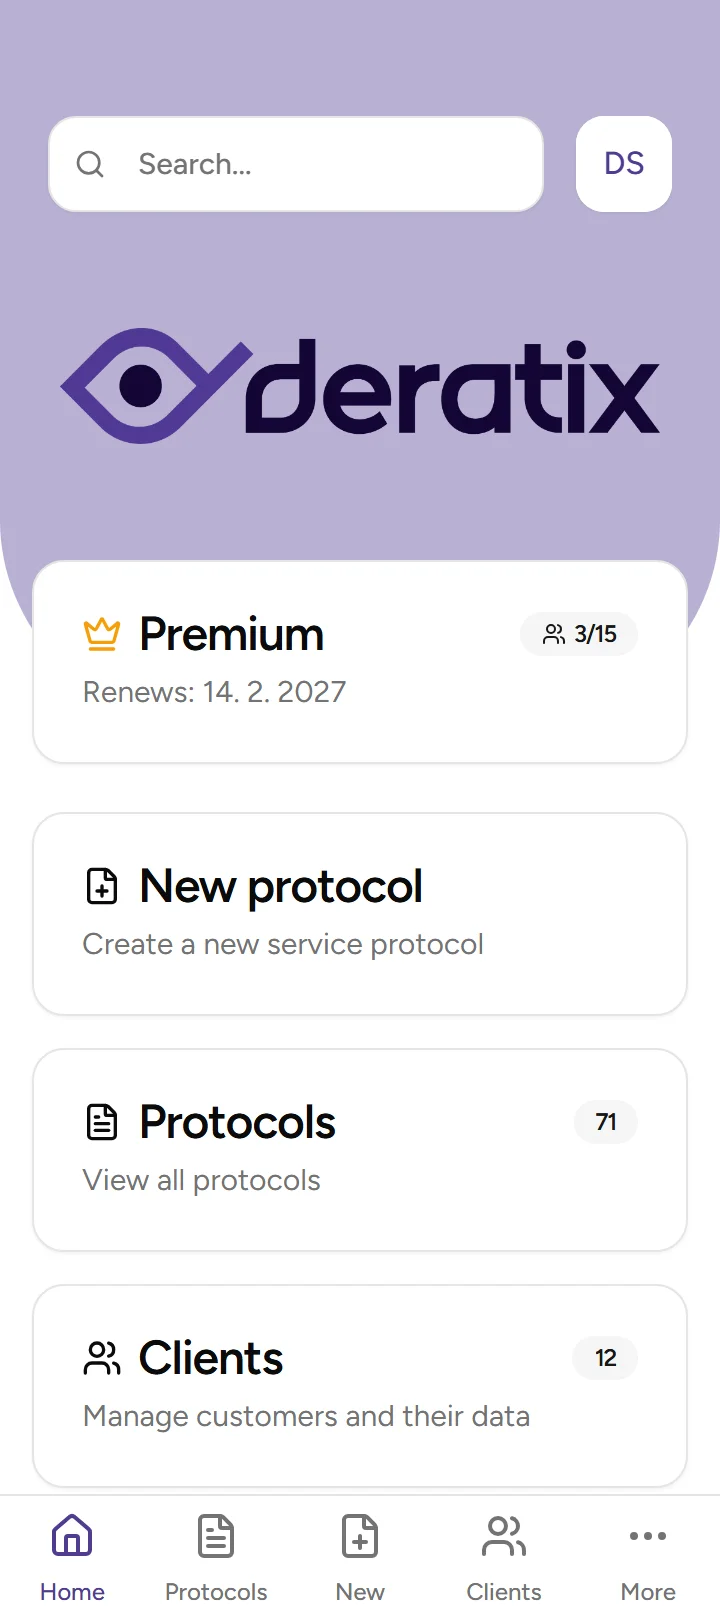
Task: Click the Premium crown icon
Action: [x=102, y=634]
